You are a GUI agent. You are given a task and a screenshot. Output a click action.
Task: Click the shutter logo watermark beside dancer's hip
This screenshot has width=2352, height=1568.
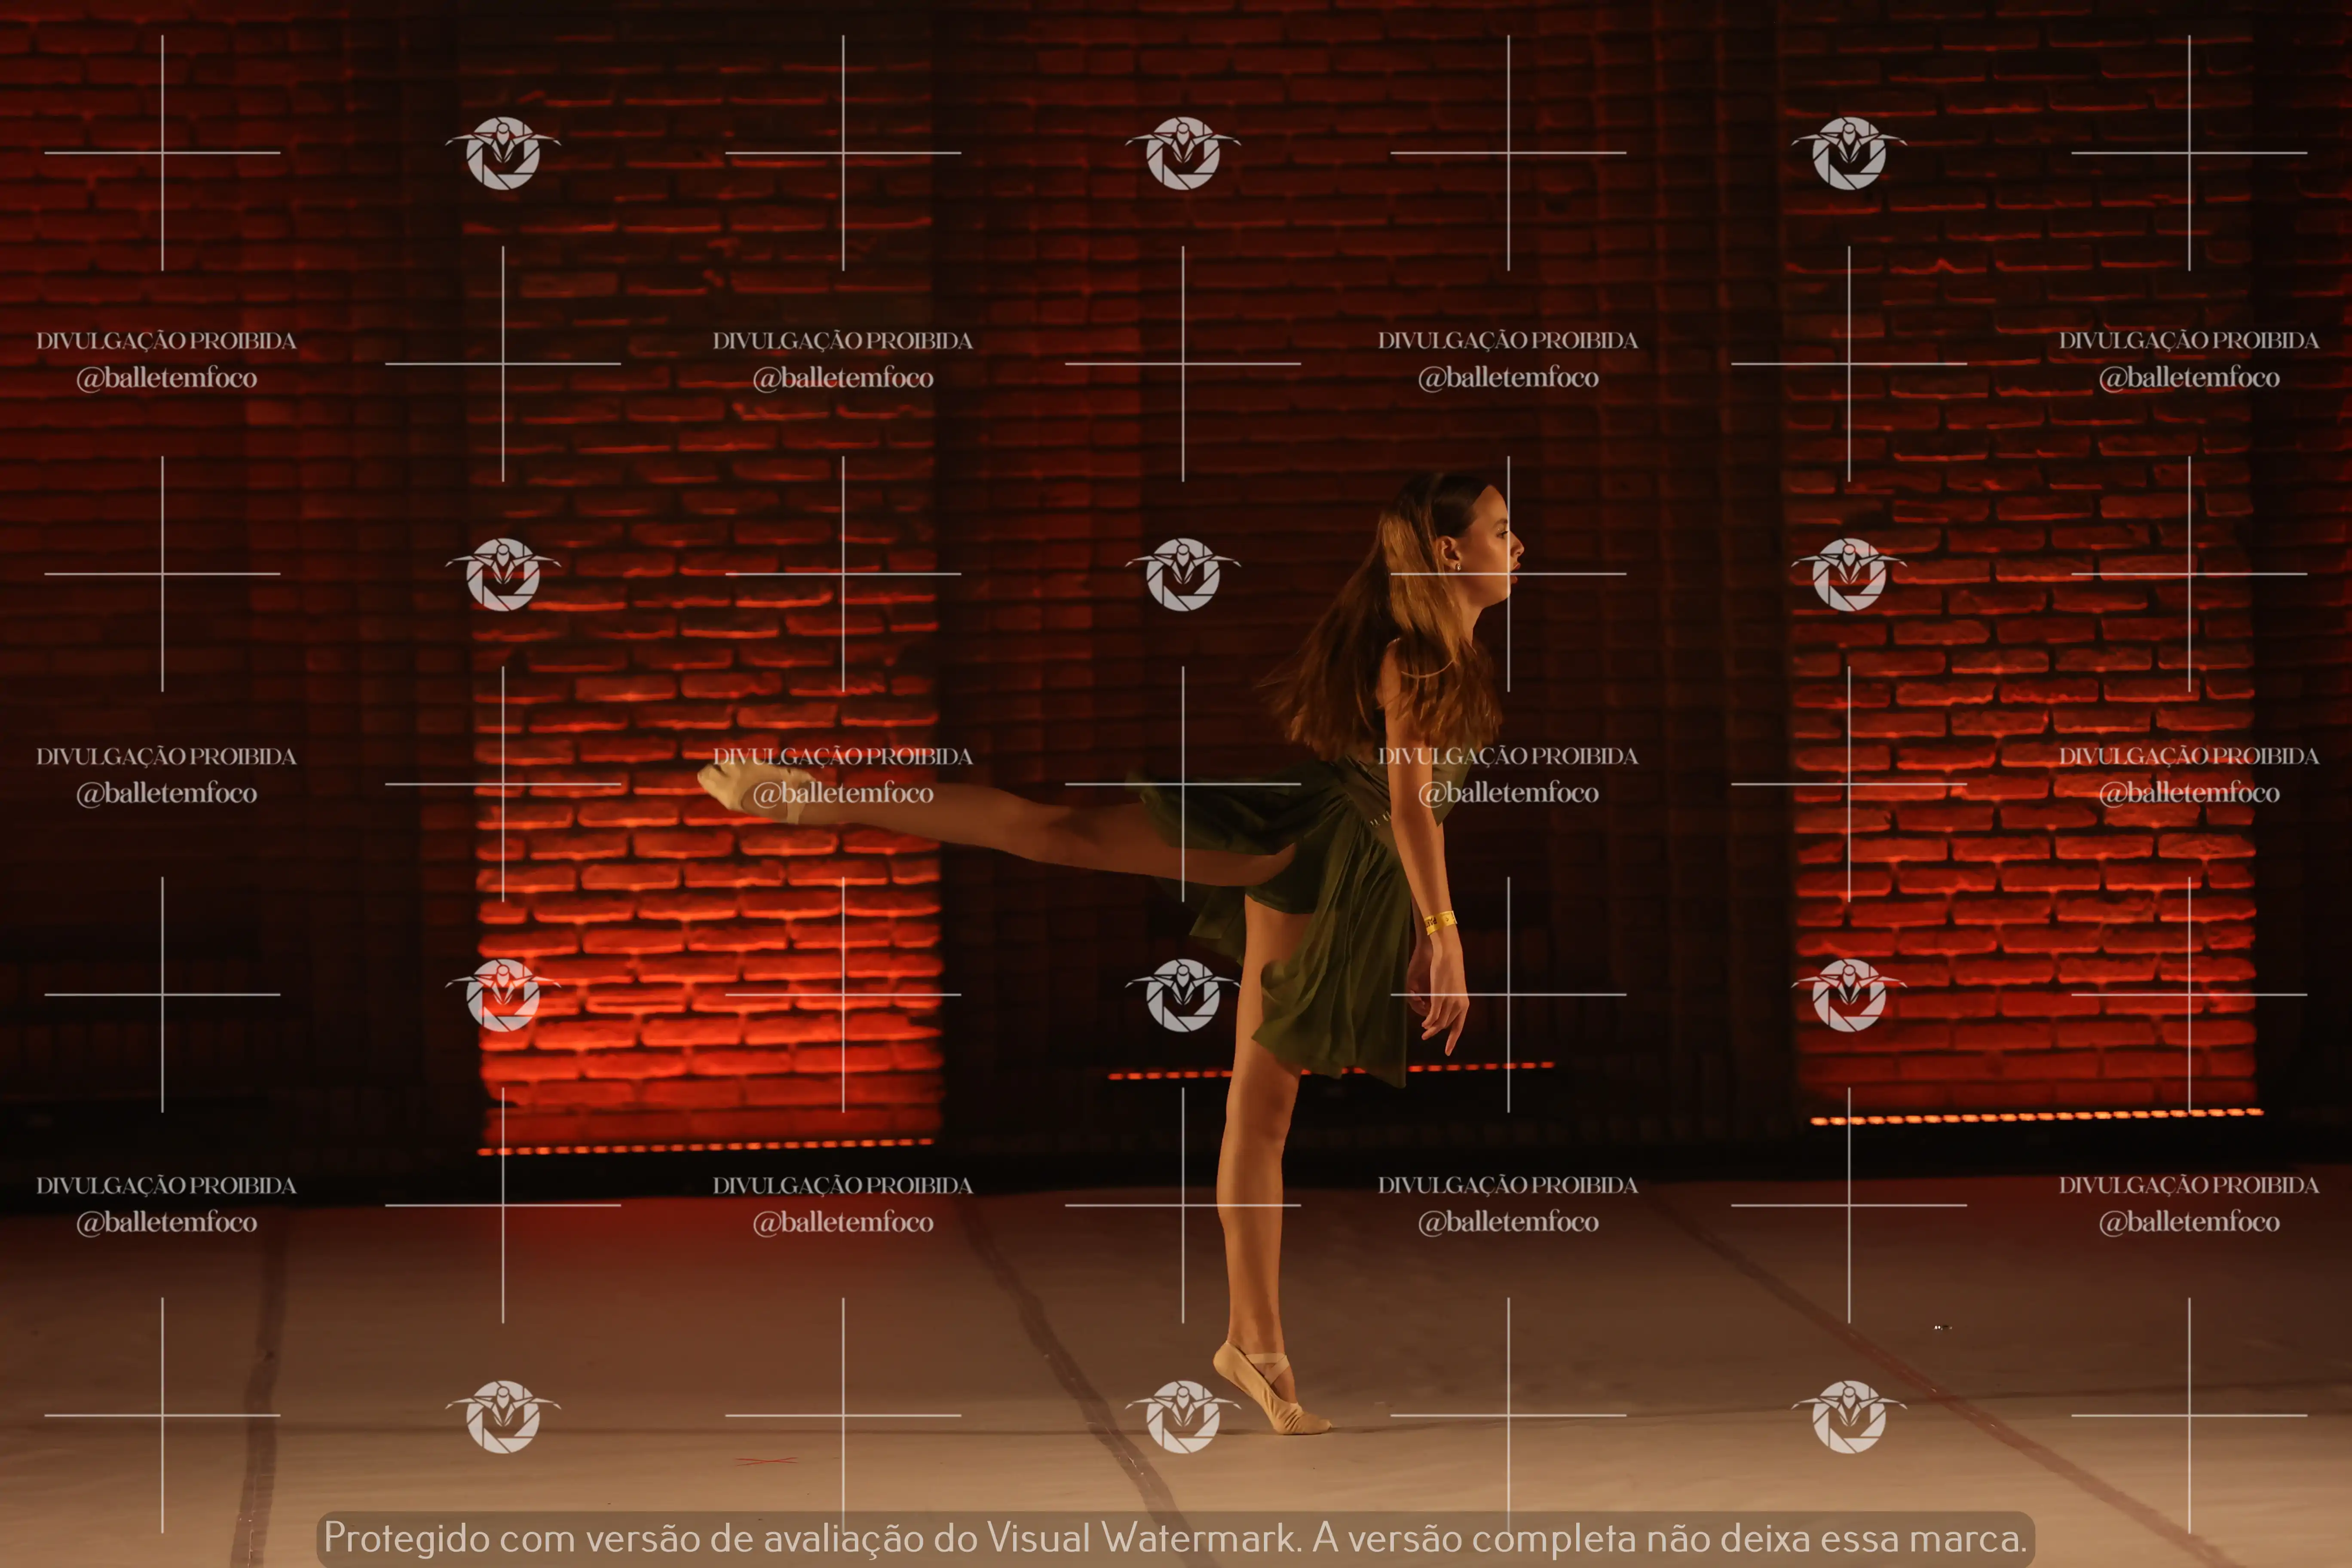pyautogui.click(x=1183, y=995)
